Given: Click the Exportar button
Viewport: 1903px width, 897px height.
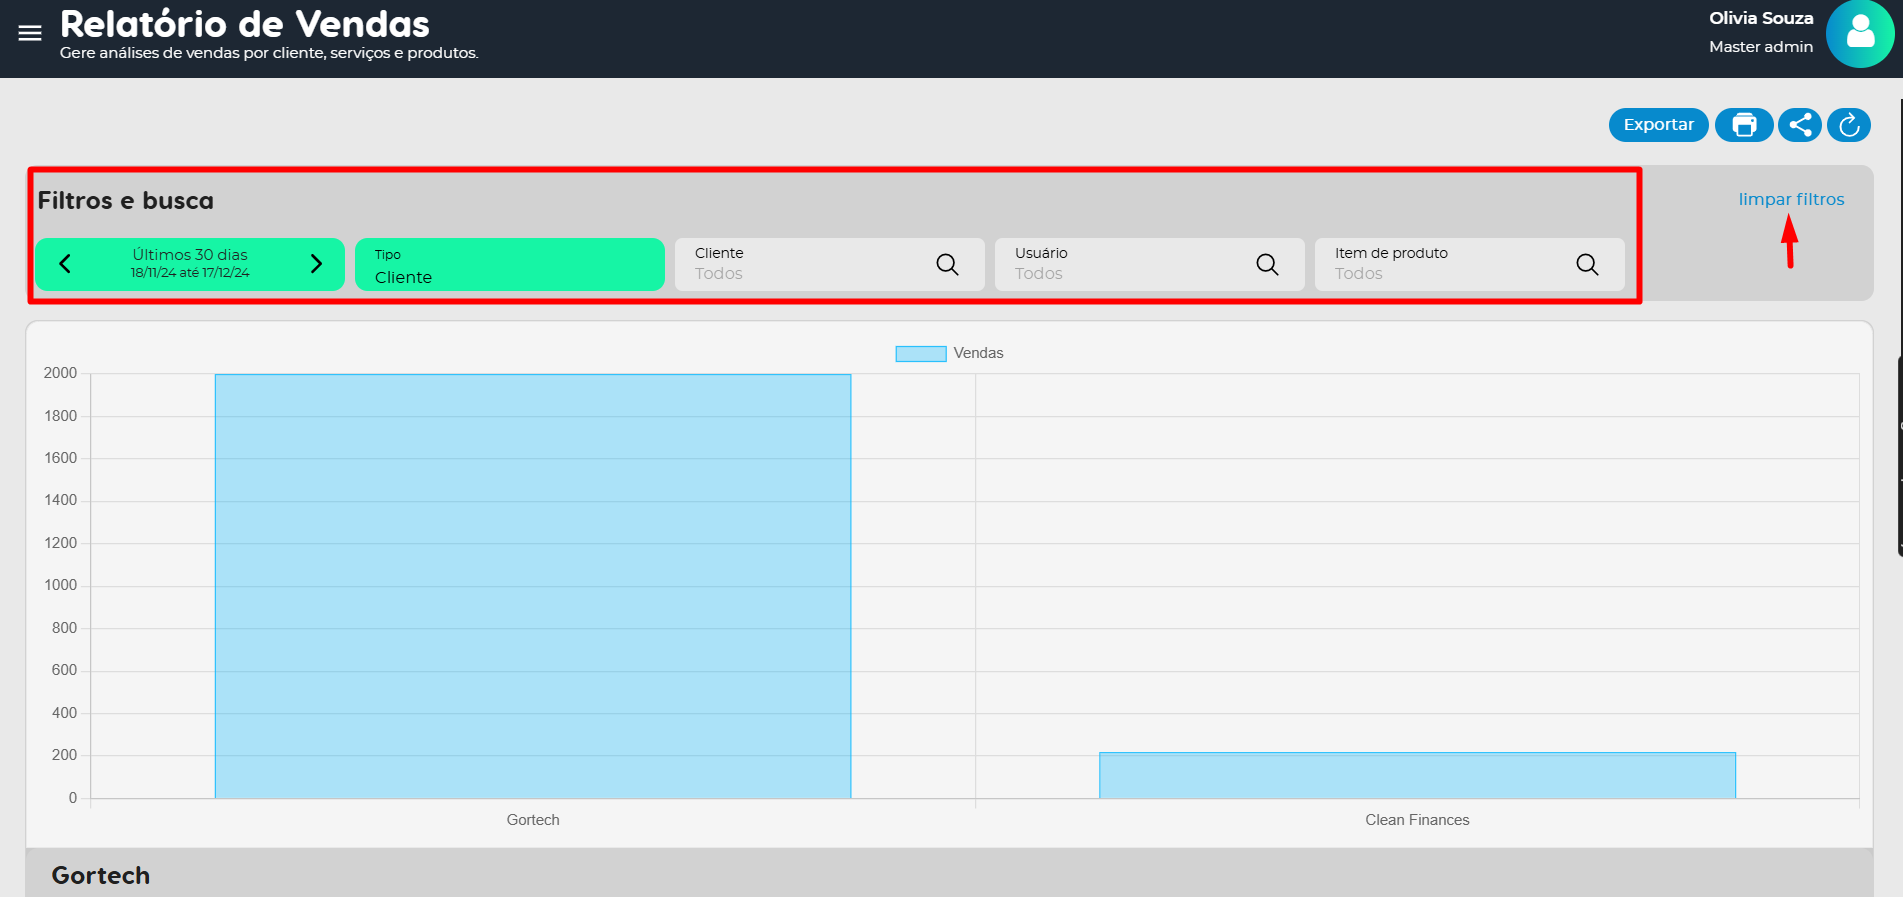Looking at the screenshot, I should (x=1658, y=125).
